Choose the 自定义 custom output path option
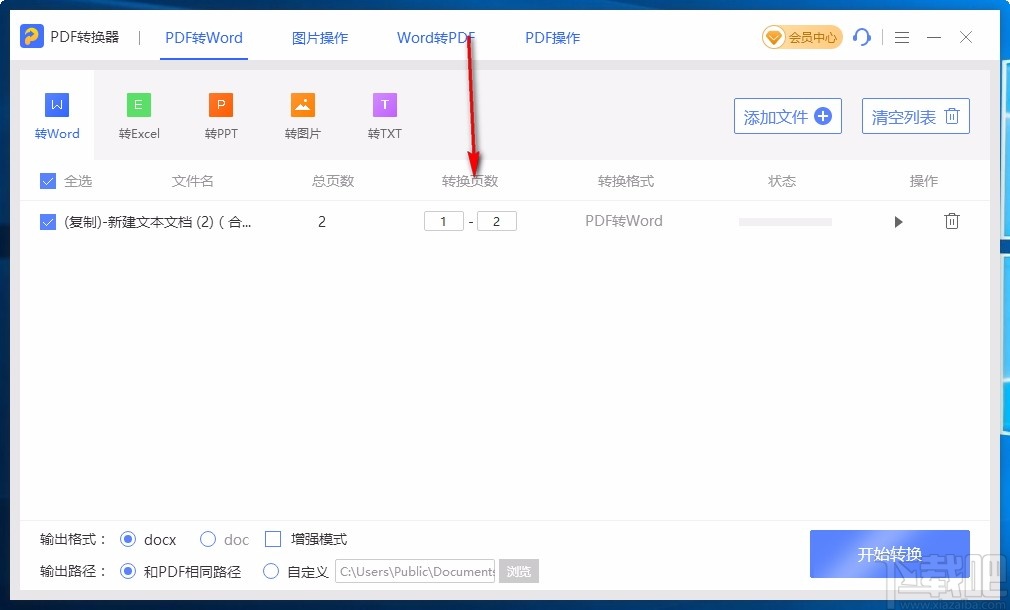 point(271,571)
